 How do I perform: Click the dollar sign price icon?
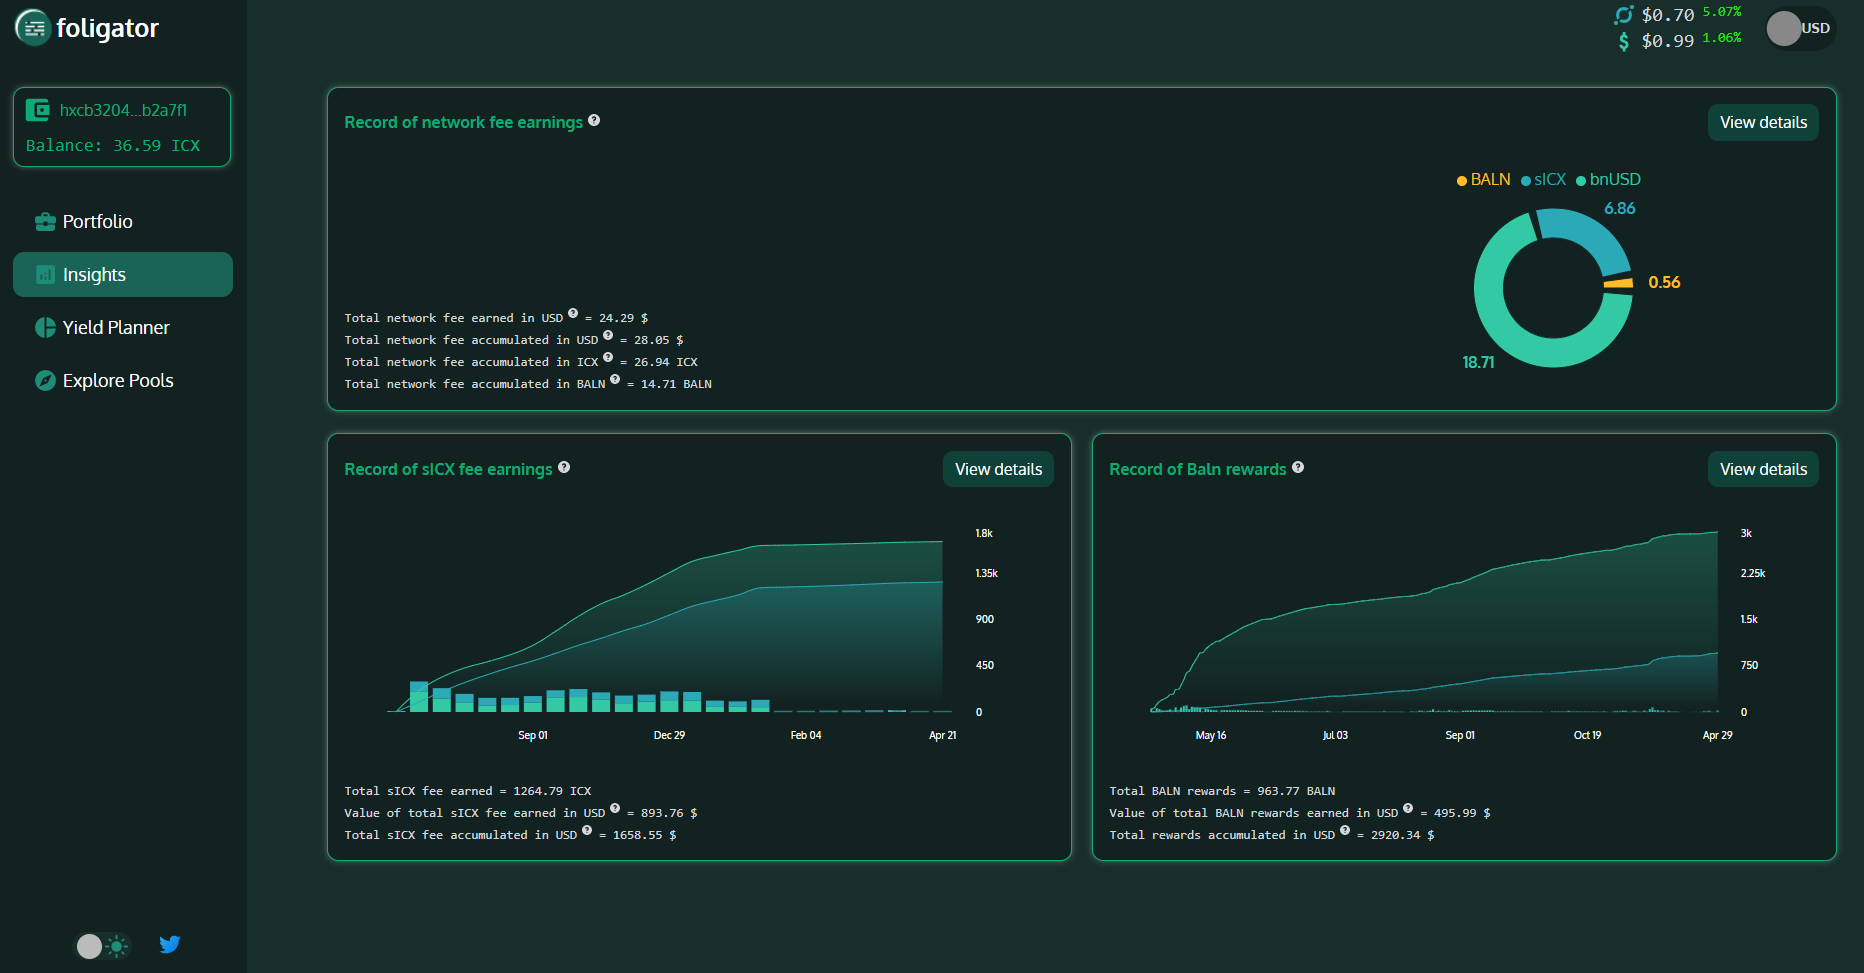pos(1623,41)
